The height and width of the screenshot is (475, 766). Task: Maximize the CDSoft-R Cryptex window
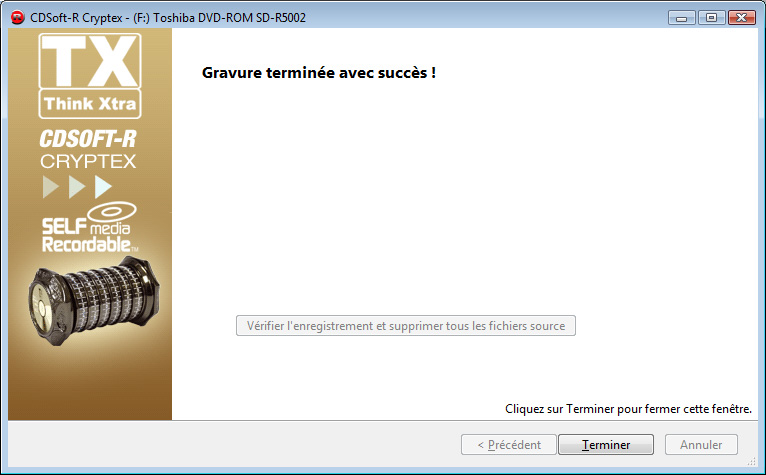[712, 18]
